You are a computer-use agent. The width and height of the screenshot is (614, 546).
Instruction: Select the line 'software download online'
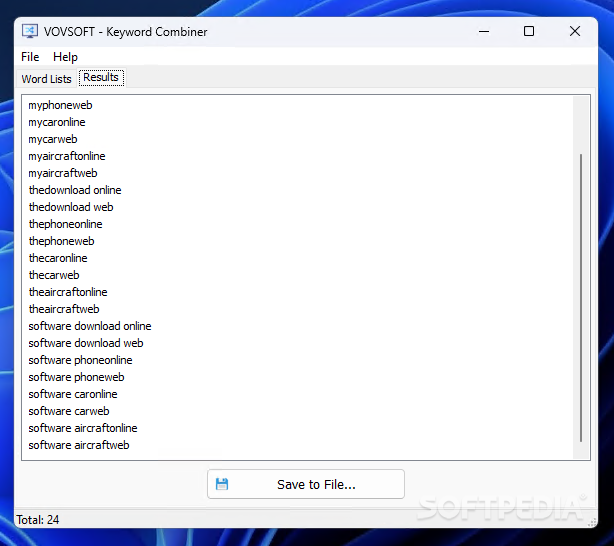click(90, 326)
